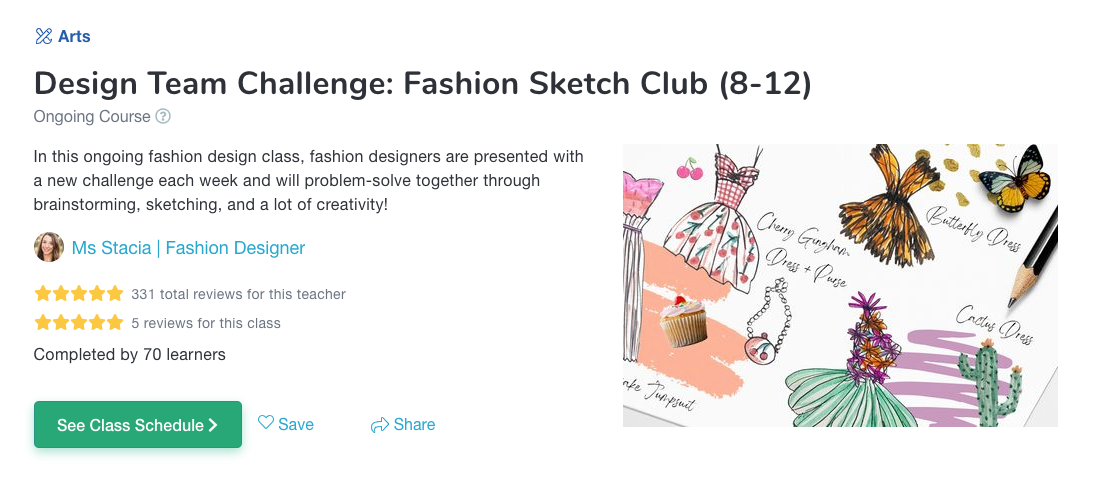
Task: Click the class rating stars
Action: [78, 323]
